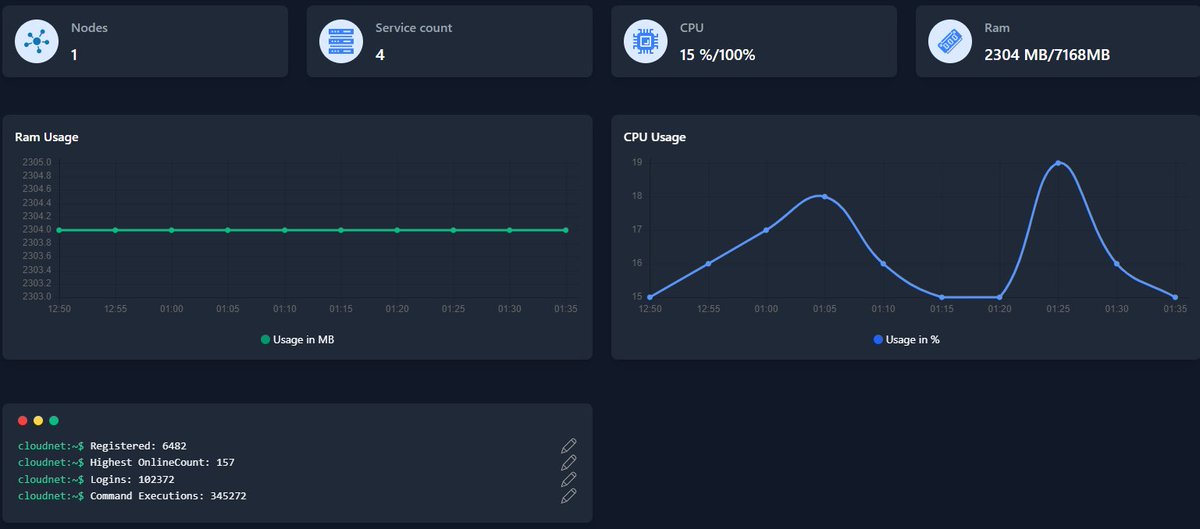Click the 'CPU Usage' chart title
The width and height of the screenshot is (1200, 529).
[x=655, y=137]
